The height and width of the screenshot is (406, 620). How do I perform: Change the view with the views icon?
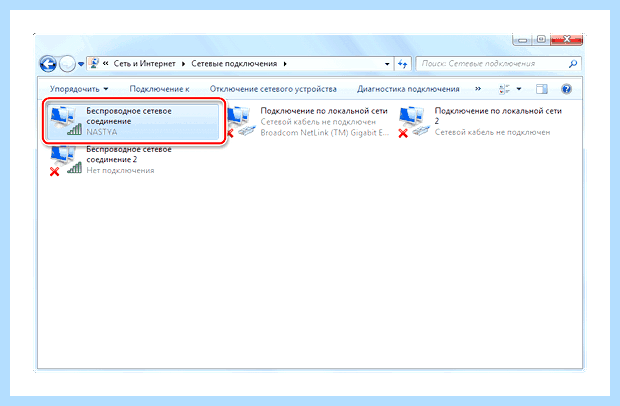504,89
